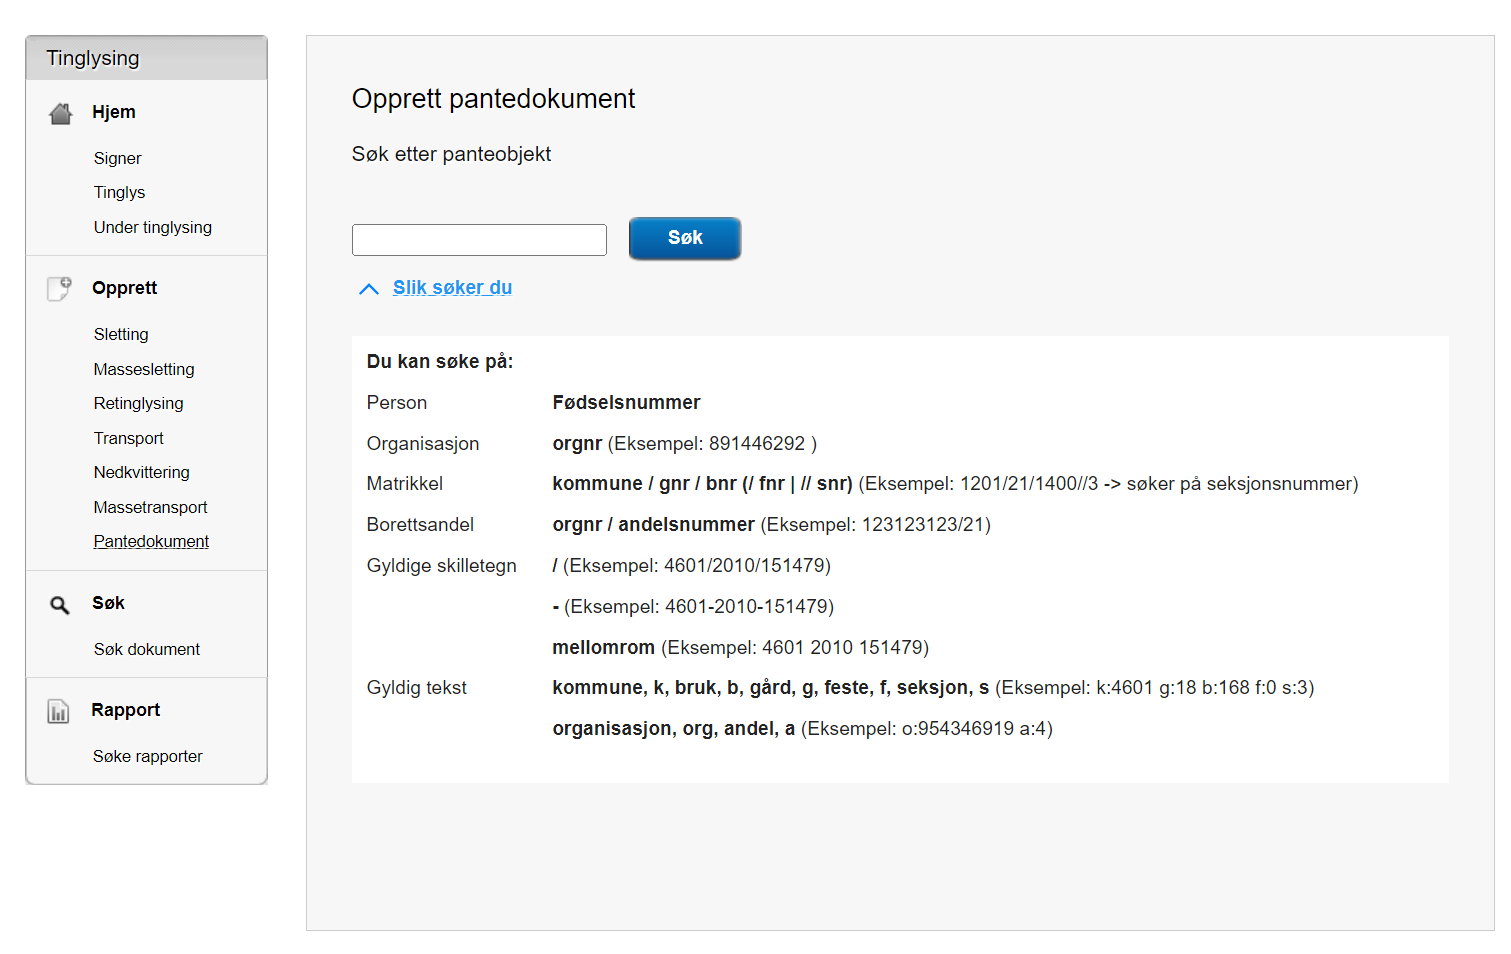Focus the panteobjekt search field
The image size is (1511, 954).
pos(479,240)
